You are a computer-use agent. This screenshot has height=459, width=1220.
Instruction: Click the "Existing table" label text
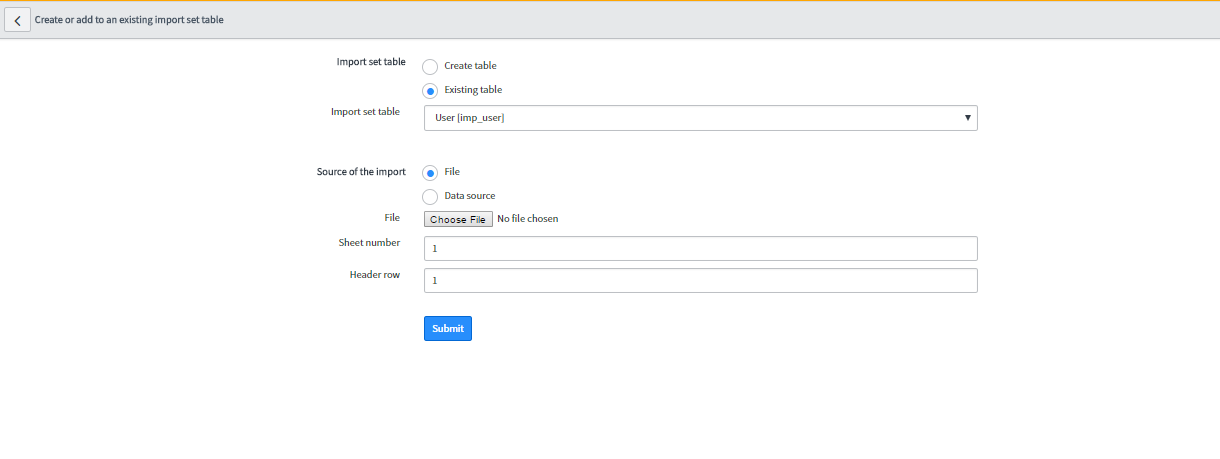(473, 90)
